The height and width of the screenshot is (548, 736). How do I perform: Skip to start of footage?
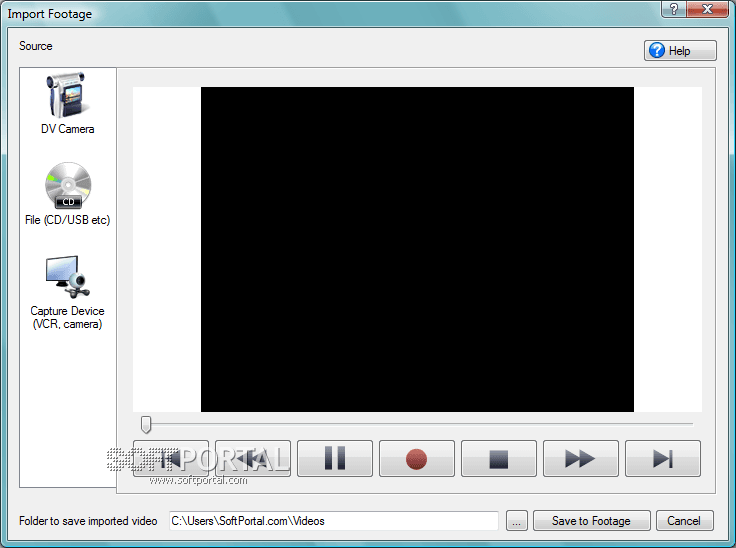coord(171,458)
